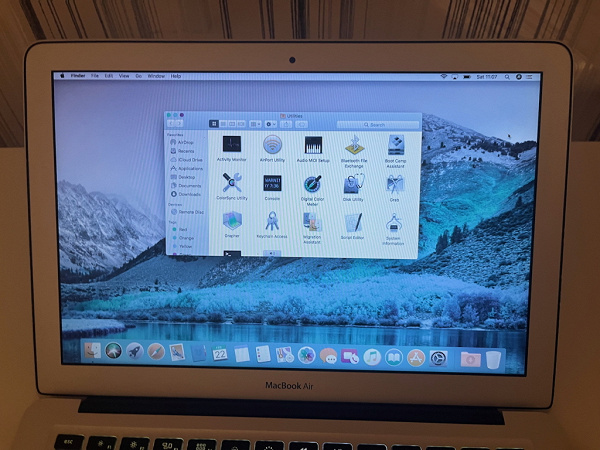Viewport: 600px width, 450px height.
Task: Go forward in Finder window
Action: (179, 123)
